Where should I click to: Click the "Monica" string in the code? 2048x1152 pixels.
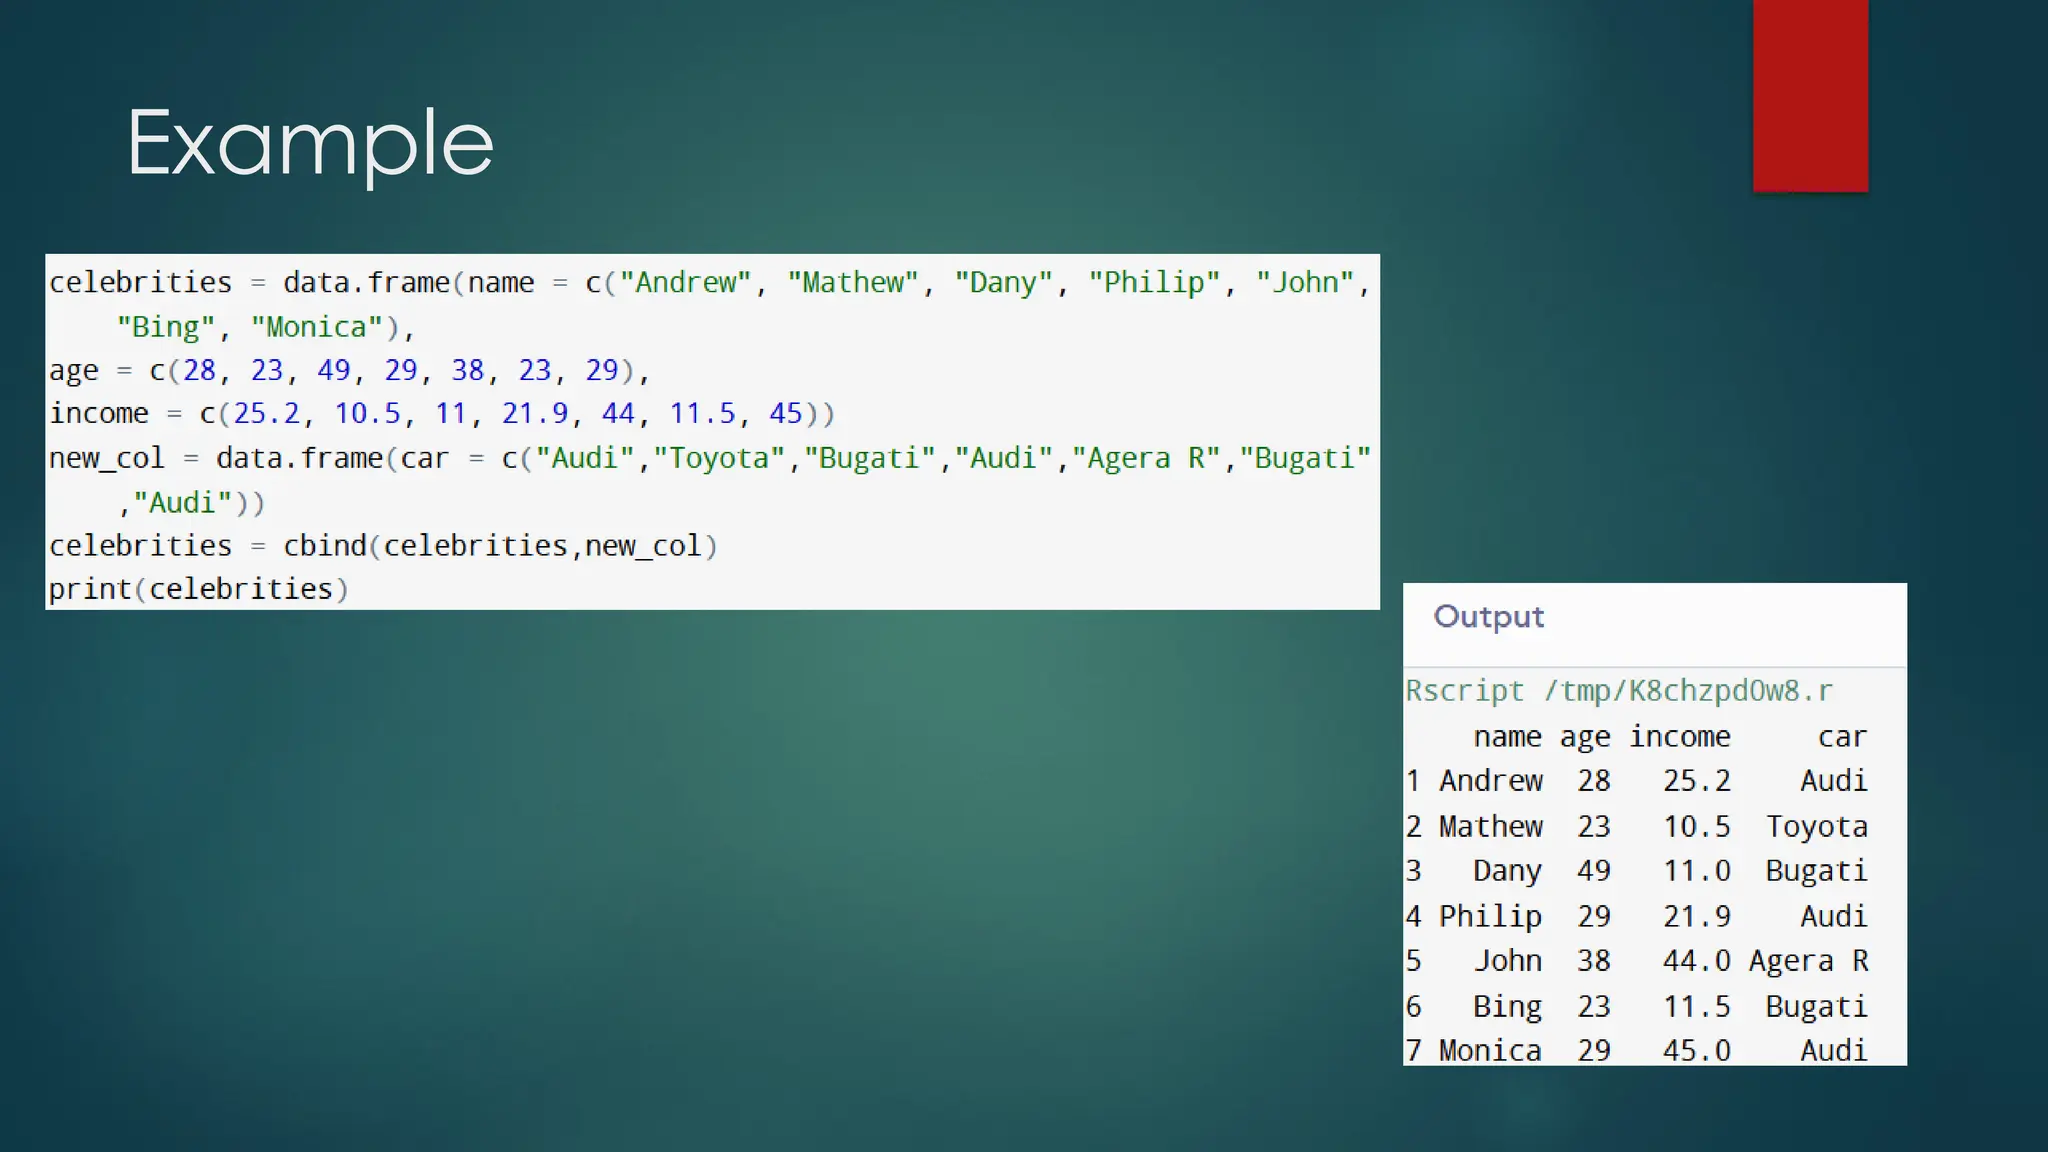pyautogui.click(x=316, y=327)
